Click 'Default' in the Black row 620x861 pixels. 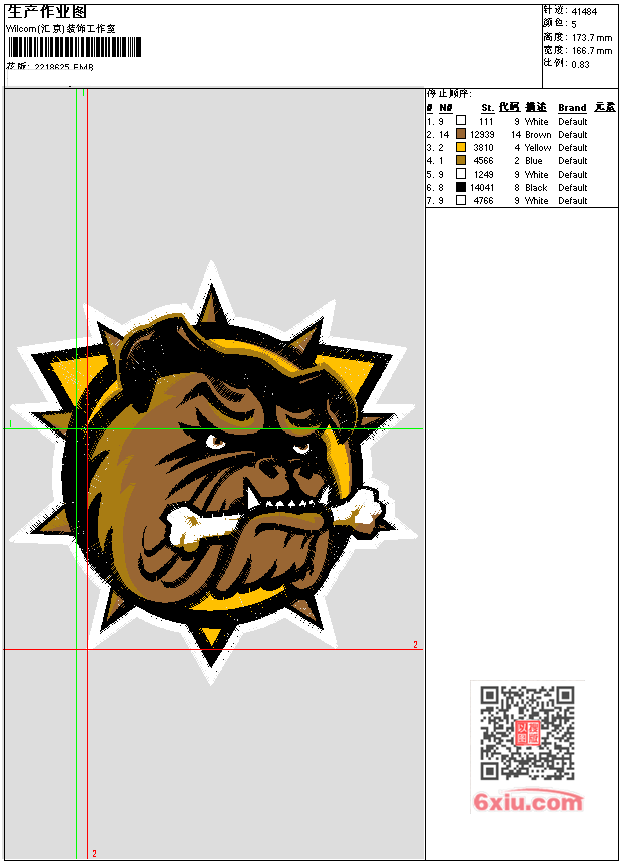pyautogui.click(x=573, y=188)
